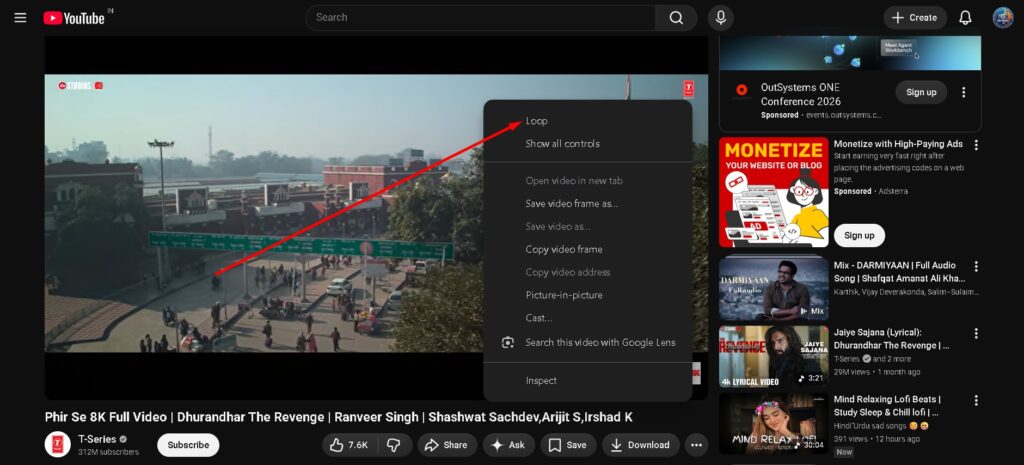Click the T-Series channel avatar

point(57,445)
